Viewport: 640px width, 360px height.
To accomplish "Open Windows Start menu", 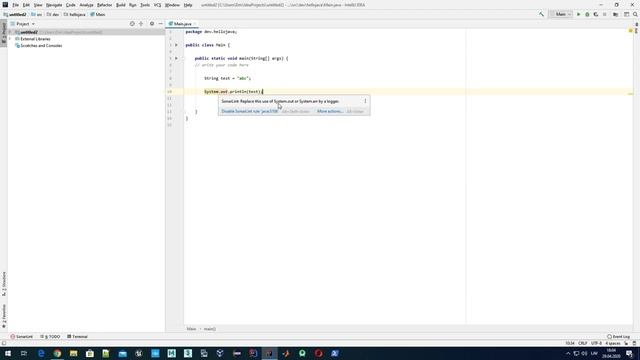I will [x=8, y=353].
